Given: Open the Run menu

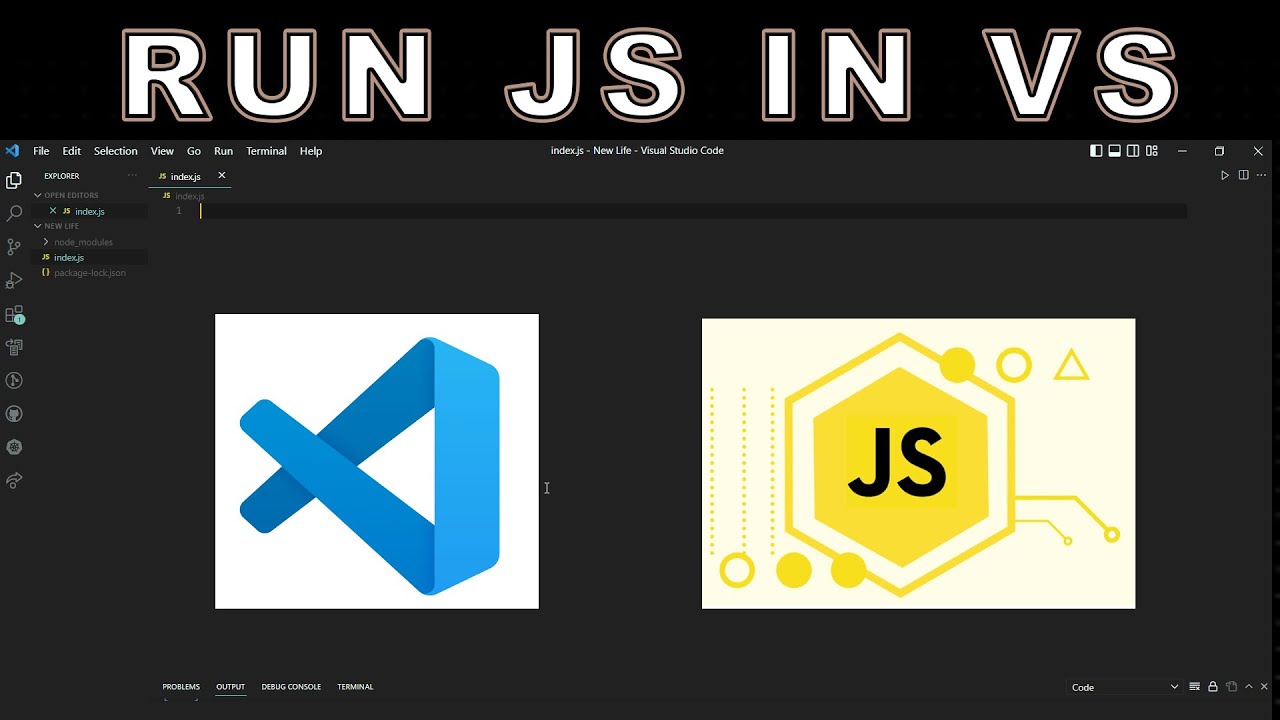Looking at the screenshot, I should point(223,151).
